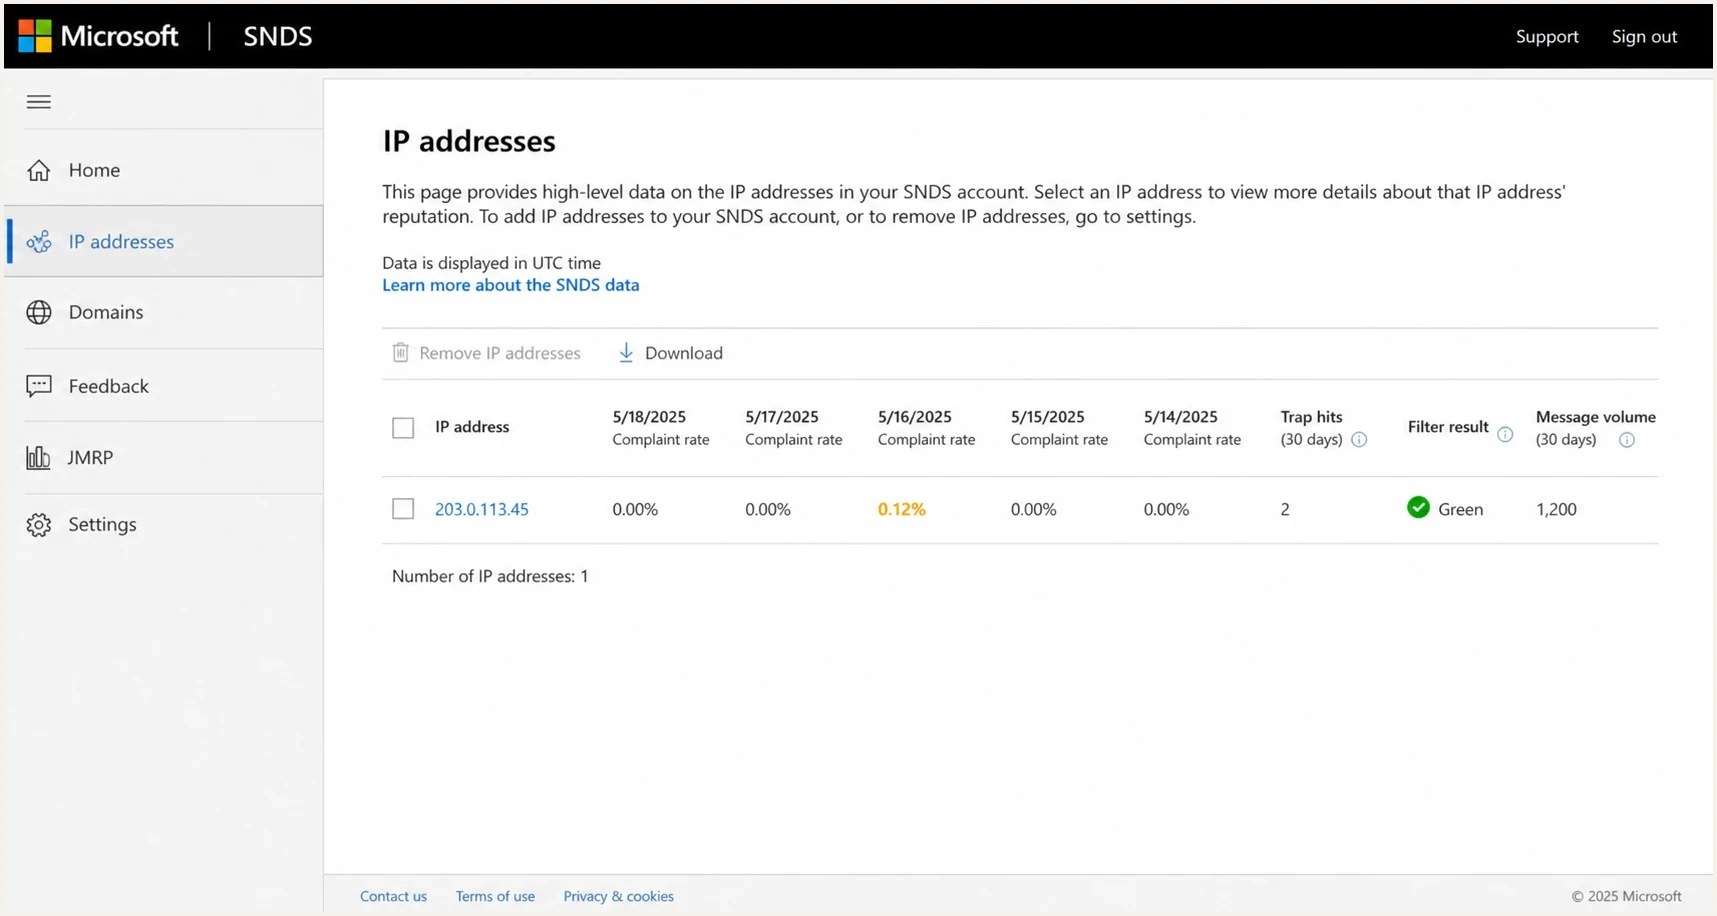
Task: Click Sign out in header
Action: (x=1644, y=36)
